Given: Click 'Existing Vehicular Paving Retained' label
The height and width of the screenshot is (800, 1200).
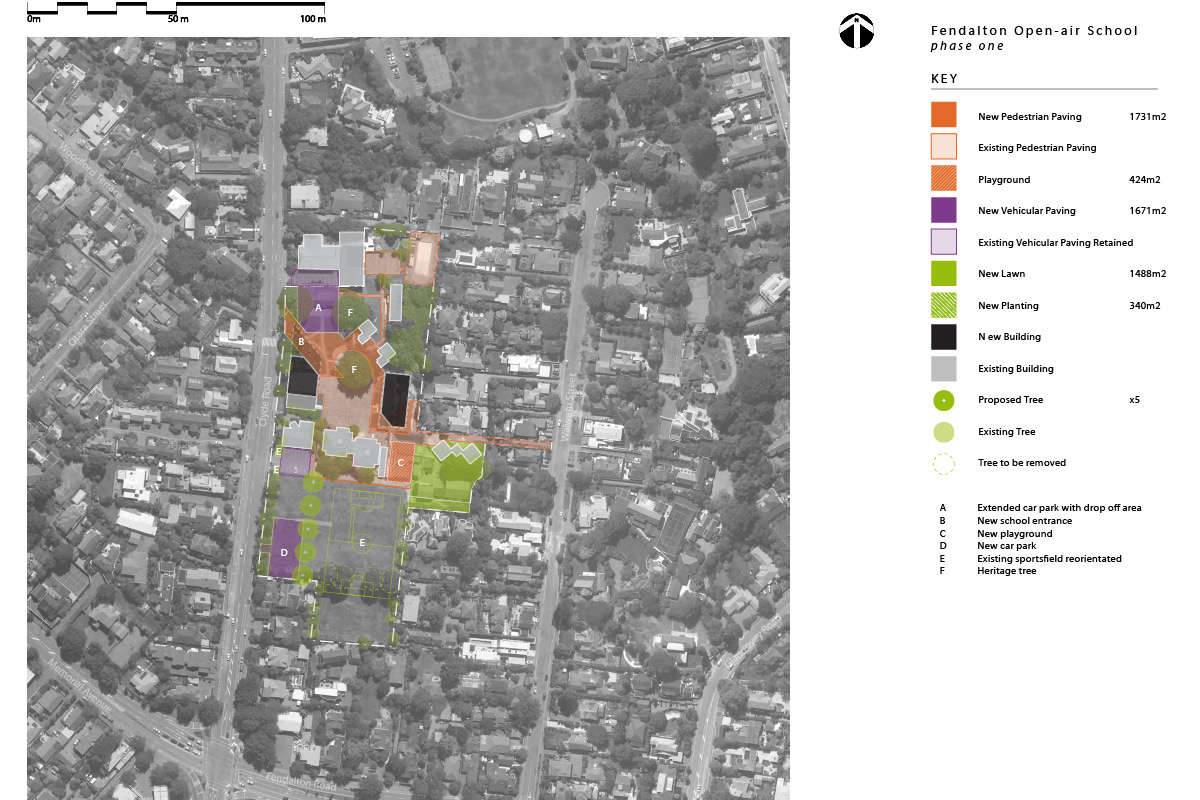Looking at the screenshot, I should point(1055,243).
